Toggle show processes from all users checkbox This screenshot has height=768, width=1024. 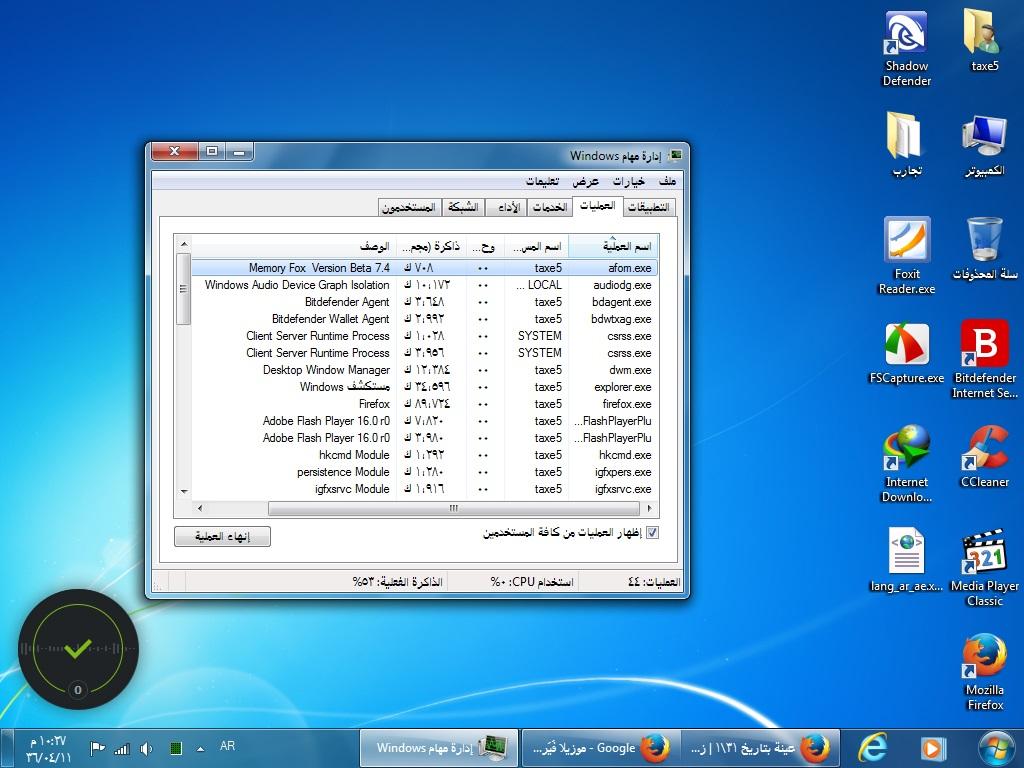coord(652,533)
